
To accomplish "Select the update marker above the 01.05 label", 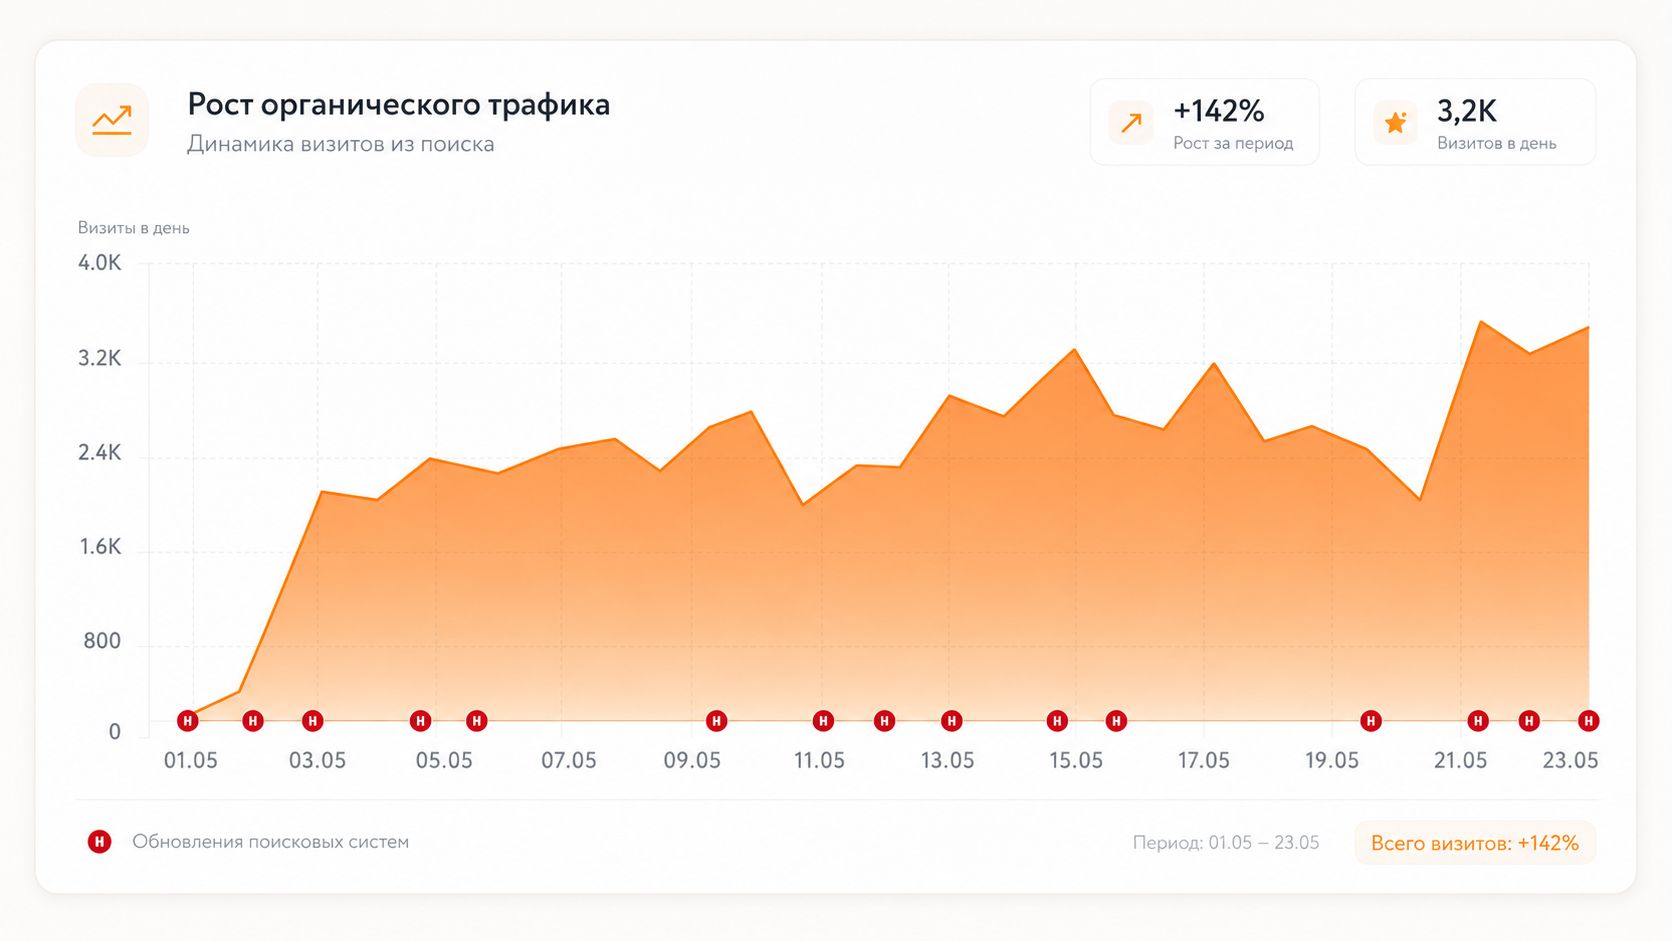I will [x=187, y=721].
